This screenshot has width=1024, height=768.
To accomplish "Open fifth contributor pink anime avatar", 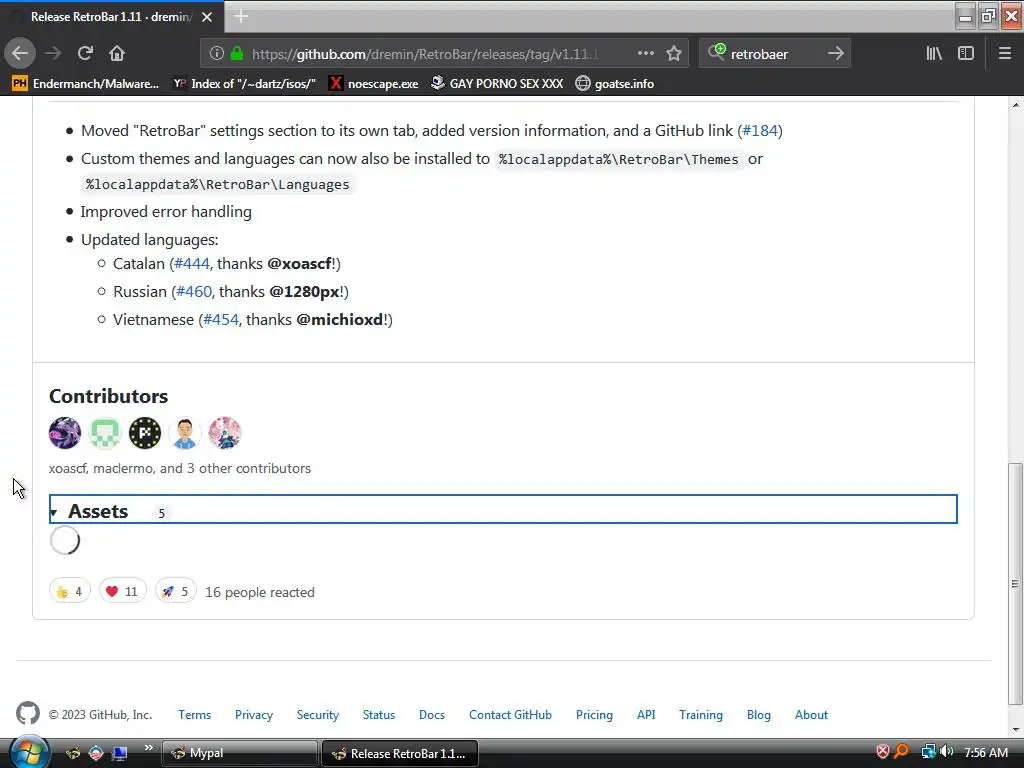I will pos(224,433).
